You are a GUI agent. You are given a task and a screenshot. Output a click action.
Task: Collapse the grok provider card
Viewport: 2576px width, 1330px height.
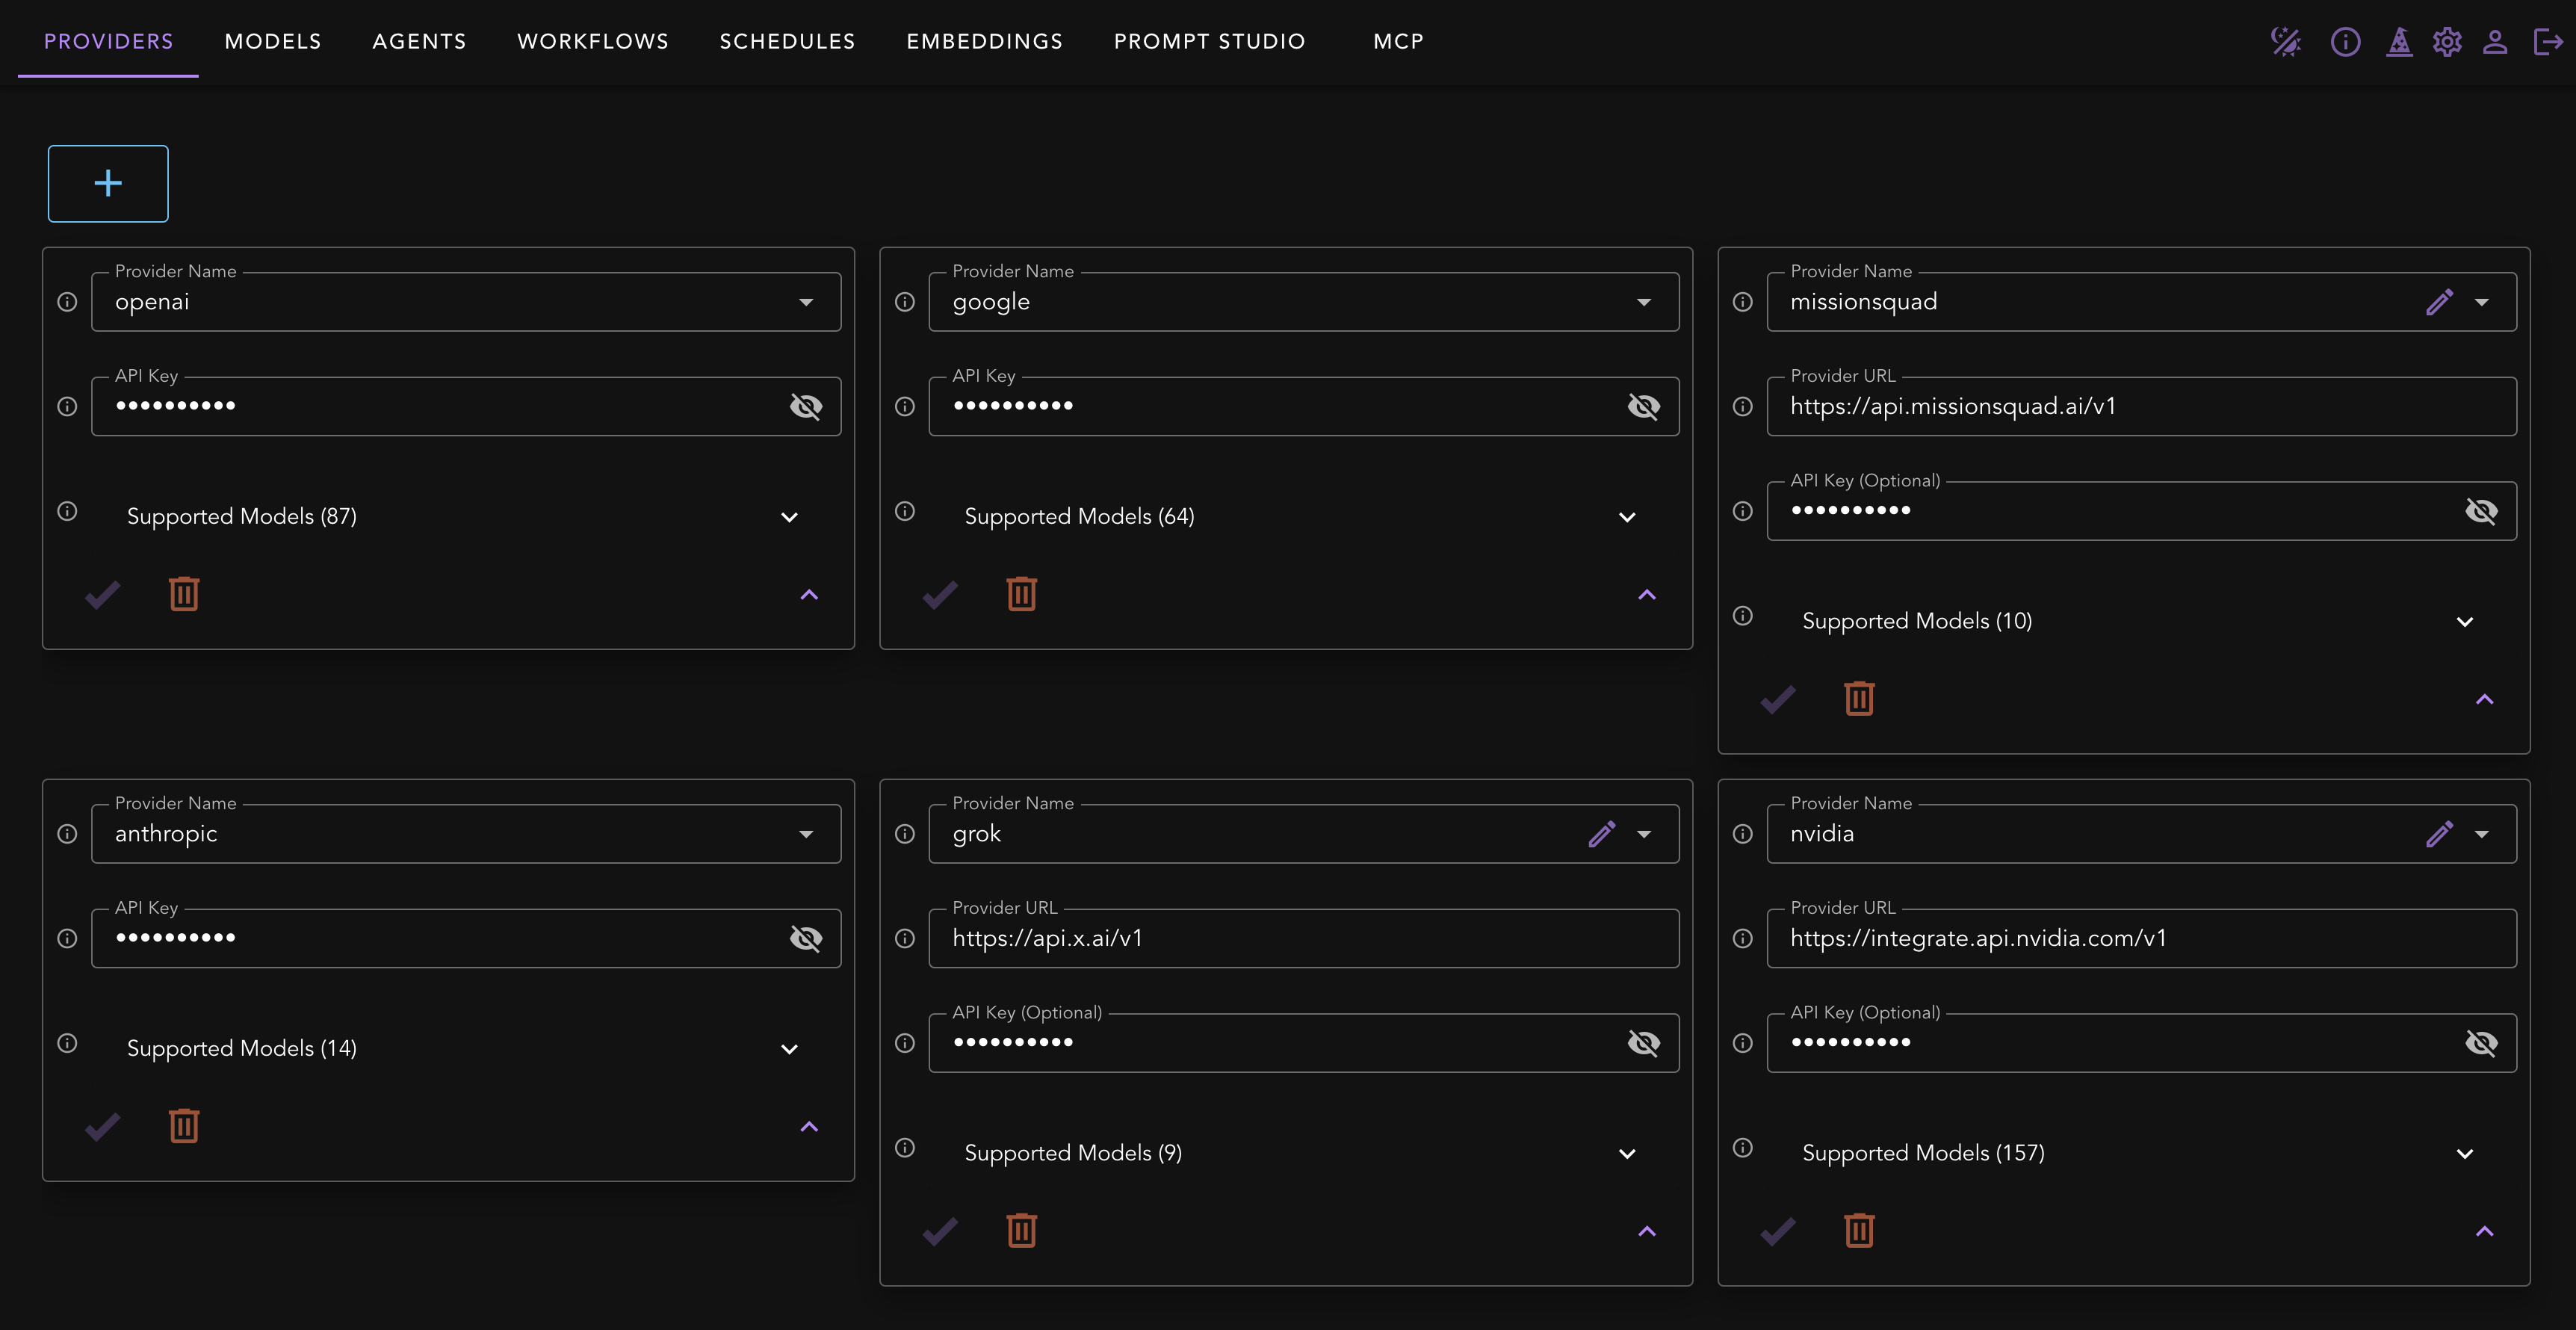[1647, 1231]
